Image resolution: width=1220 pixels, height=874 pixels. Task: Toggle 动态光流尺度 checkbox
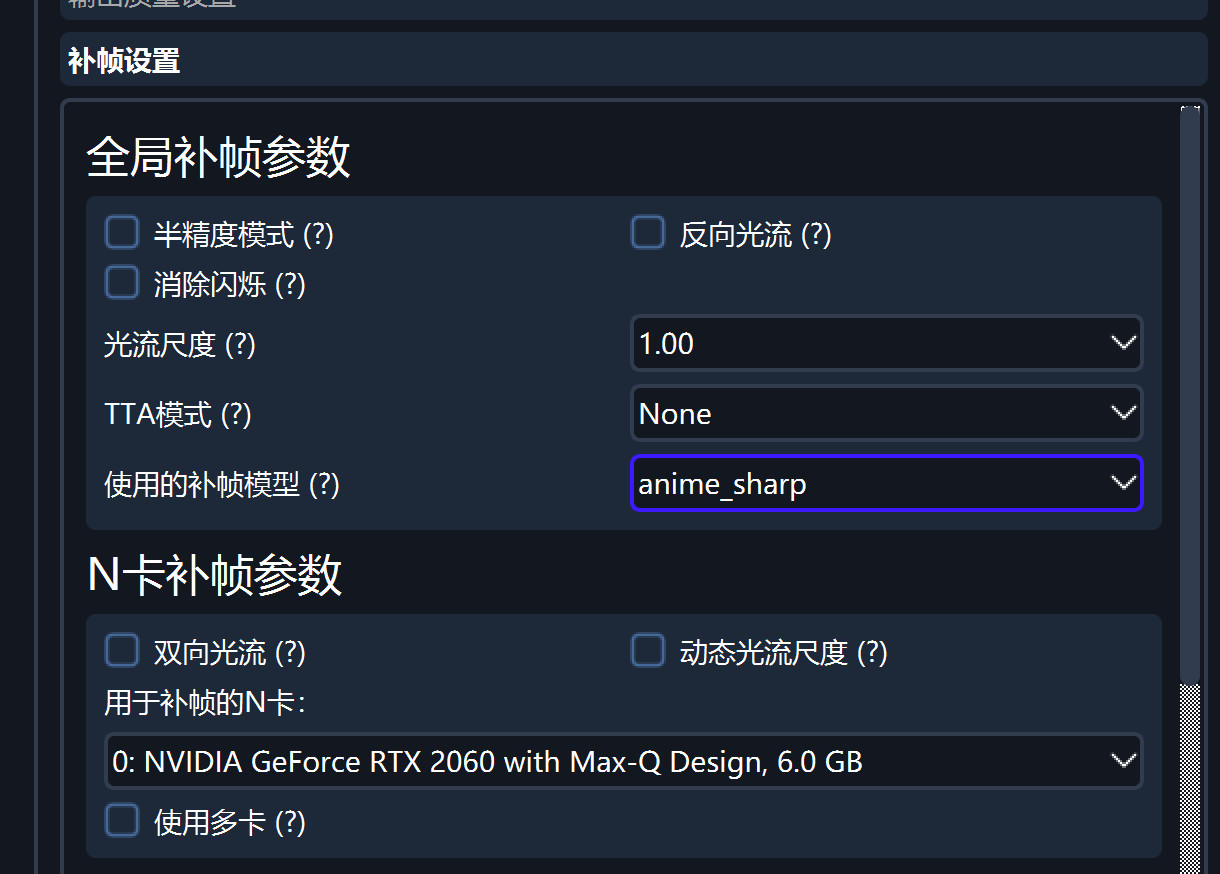648,651
